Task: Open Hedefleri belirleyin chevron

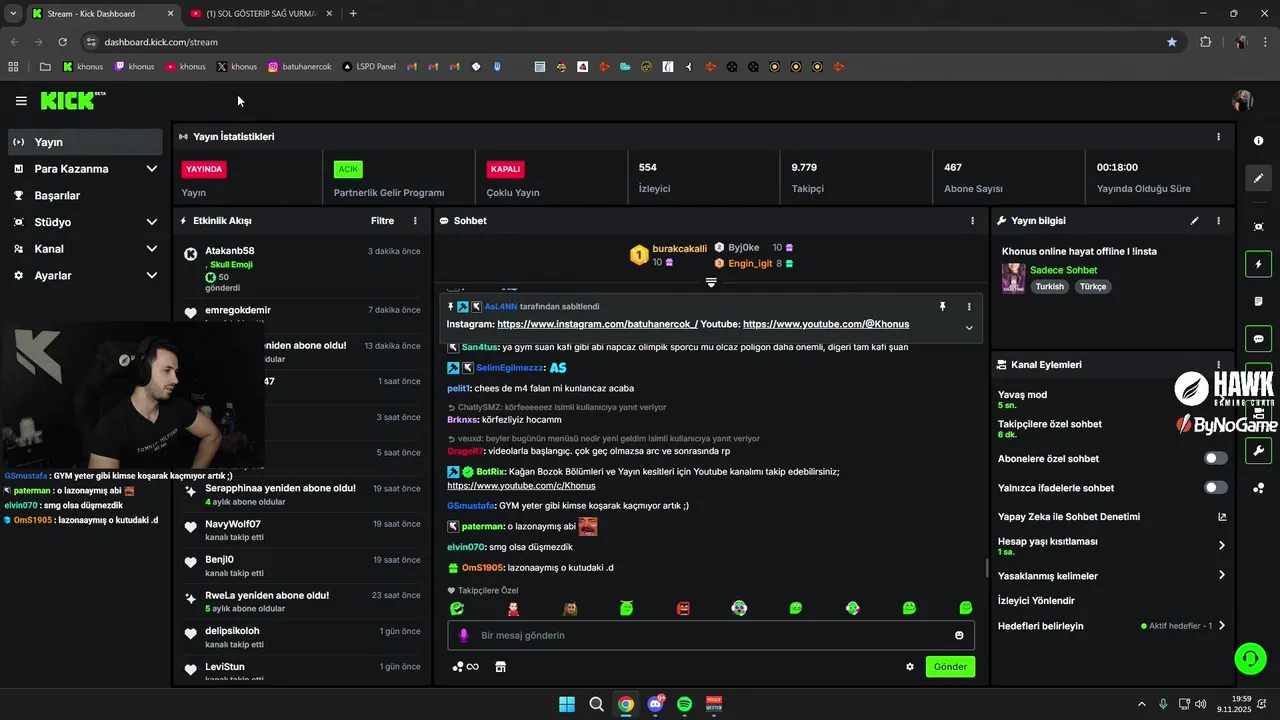Action: 1221,626
